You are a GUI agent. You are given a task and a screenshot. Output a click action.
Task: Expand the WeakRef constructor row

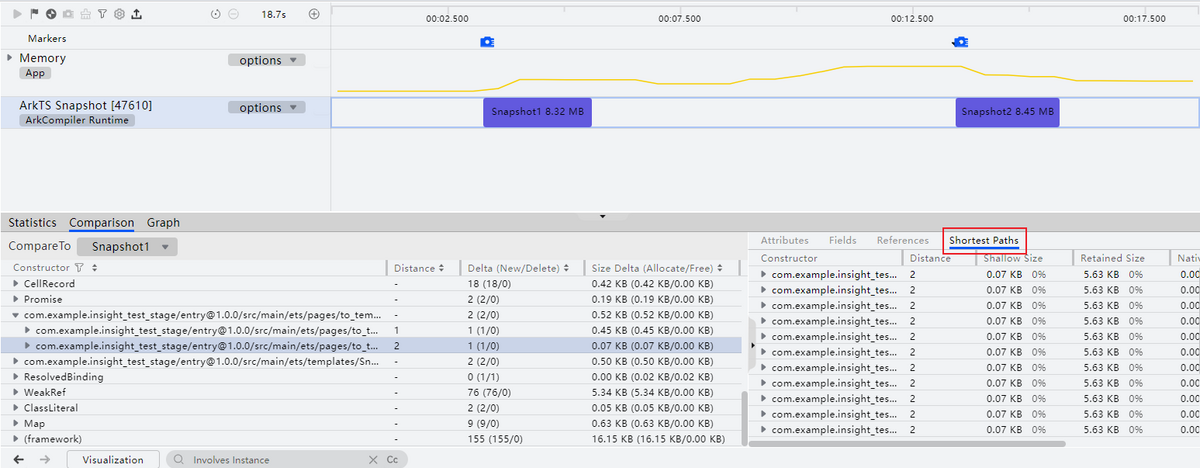[x=16, y=393]
